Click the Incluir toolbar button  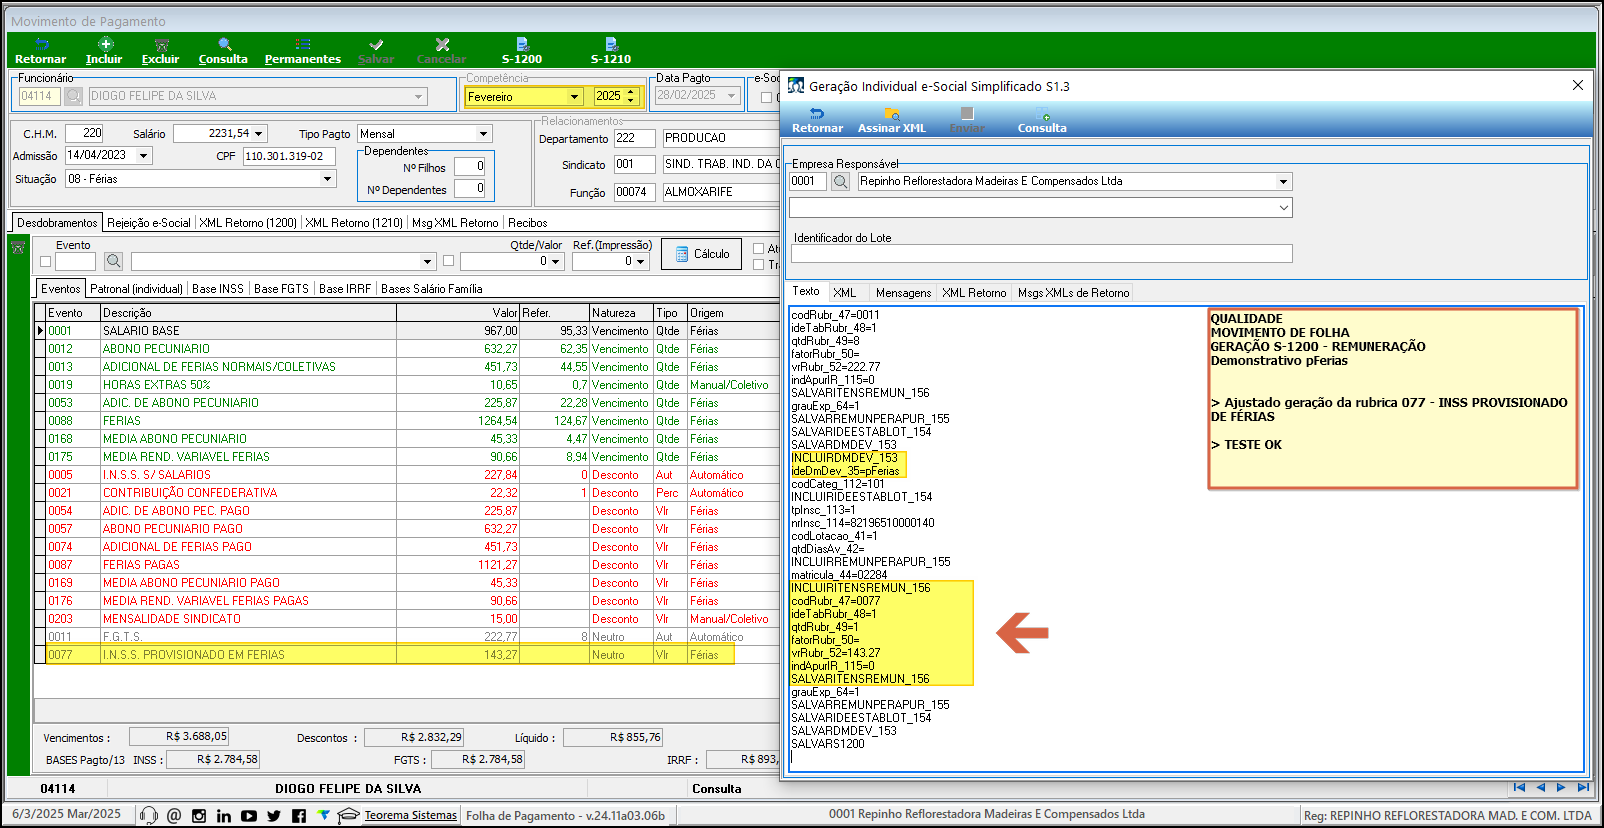tap(104, 51)
